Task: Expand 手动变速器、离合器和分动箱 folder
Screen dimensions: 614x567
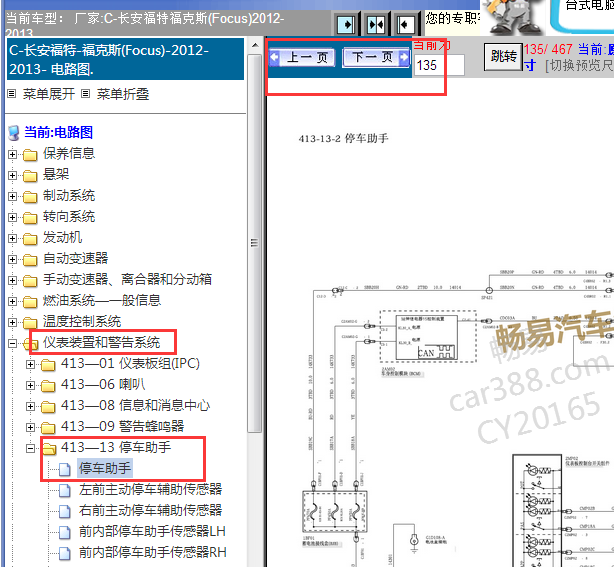Action: point(12,280)
